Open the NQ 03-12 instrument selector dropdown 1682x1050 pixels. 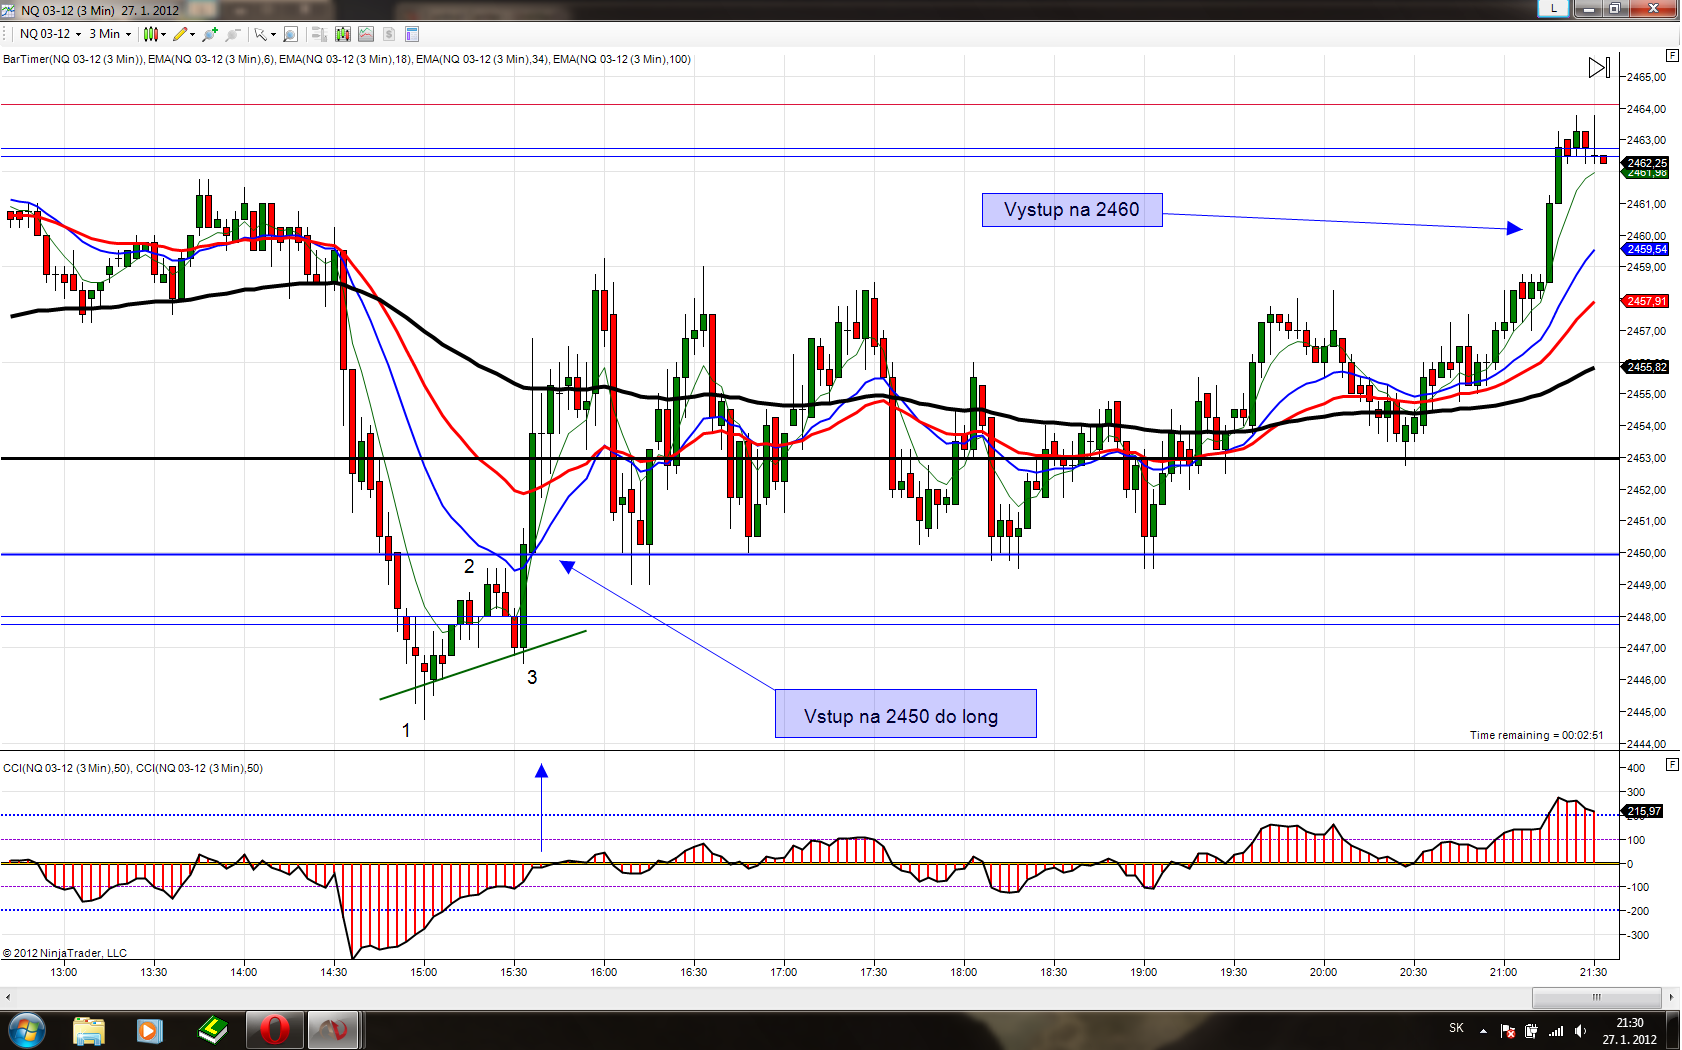point(50,34)
